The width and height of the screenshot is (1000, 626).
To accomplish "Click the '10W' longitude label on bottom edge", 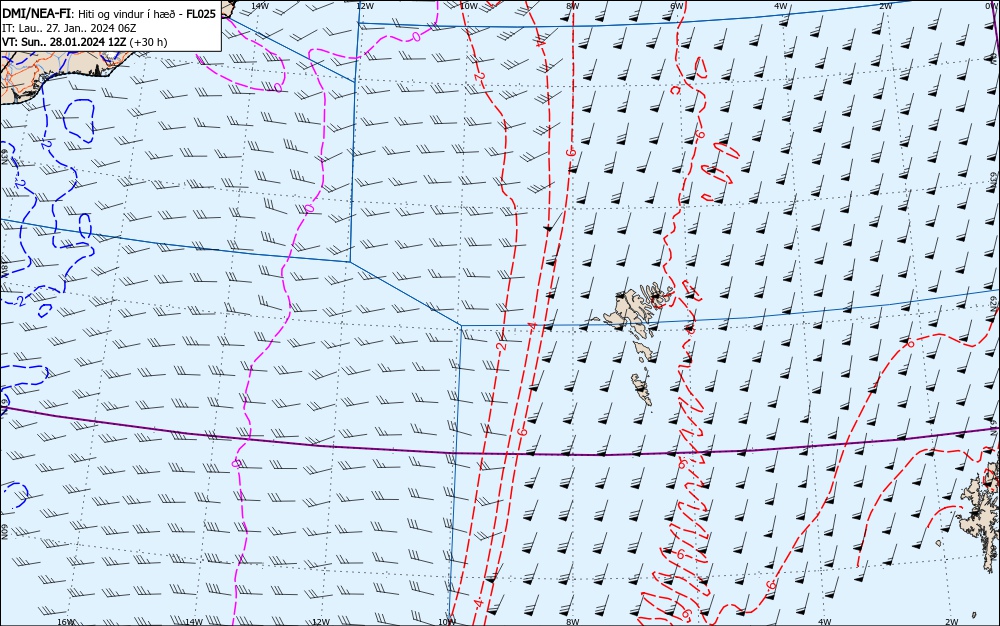I will (447, 622).
